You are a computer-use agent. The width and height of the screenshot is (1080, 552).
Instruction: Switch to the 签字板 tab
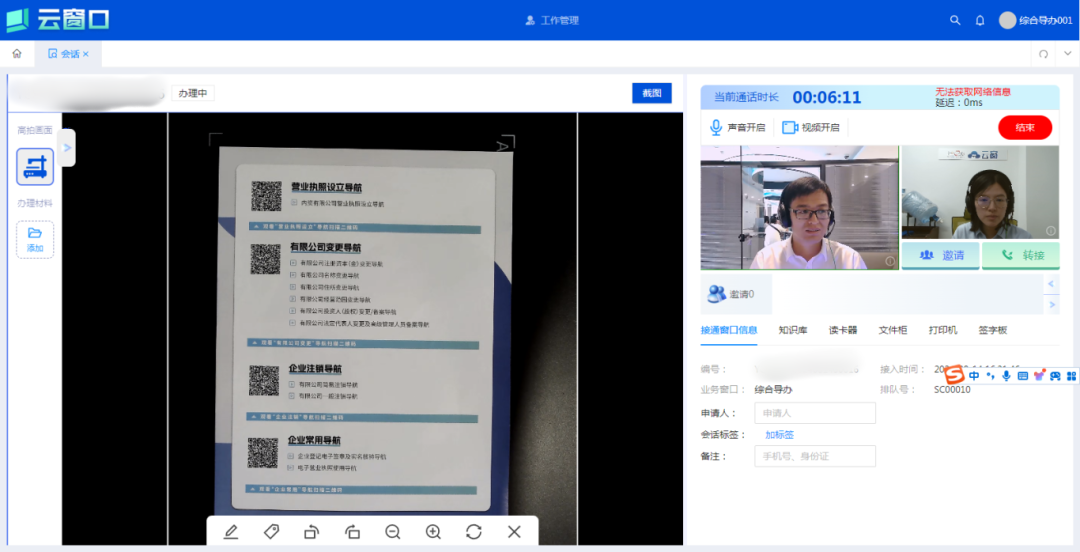(x=993, y=330)
